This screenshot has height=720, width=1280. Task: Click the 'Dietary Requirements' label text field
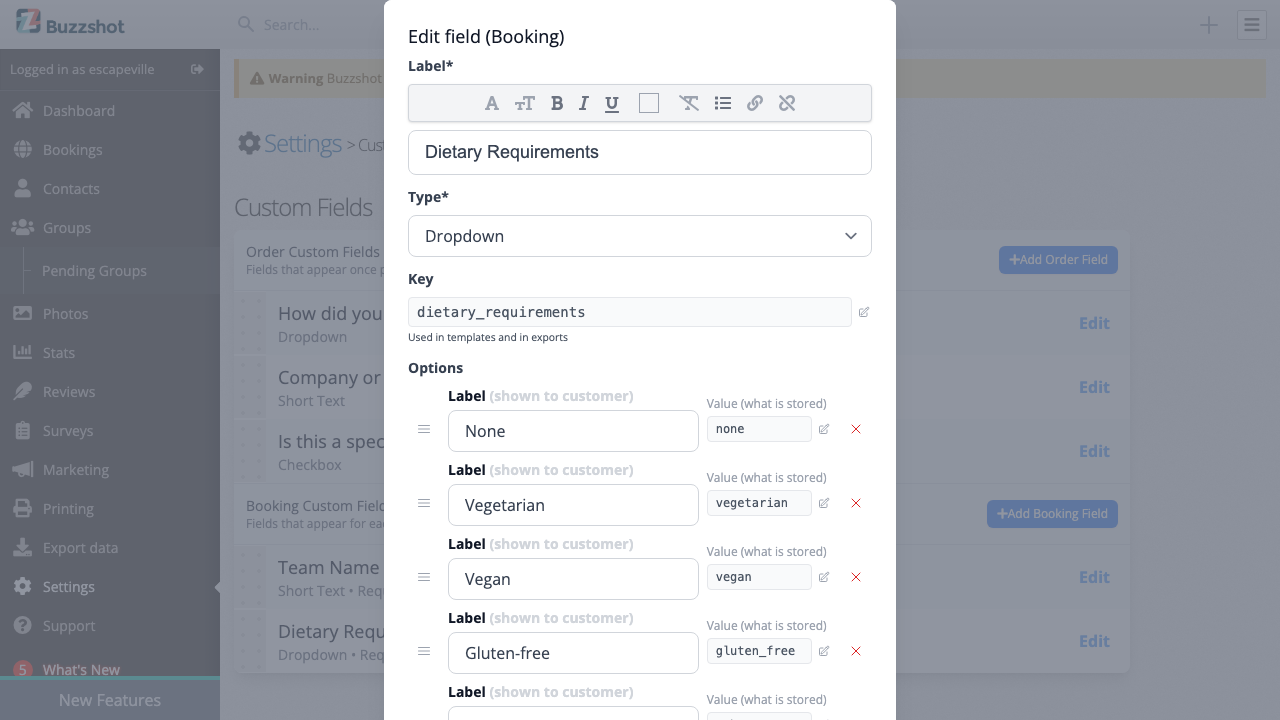coord(640,152)
